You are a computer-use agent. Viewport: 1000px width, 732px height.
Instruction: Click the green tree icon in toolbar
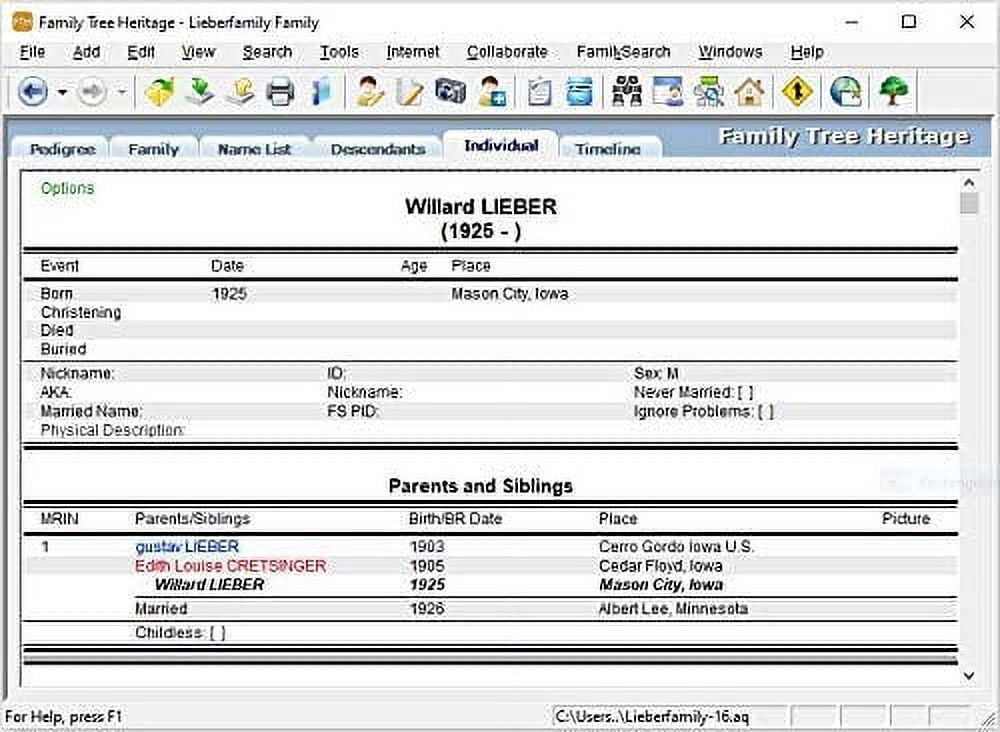[892, 93]
